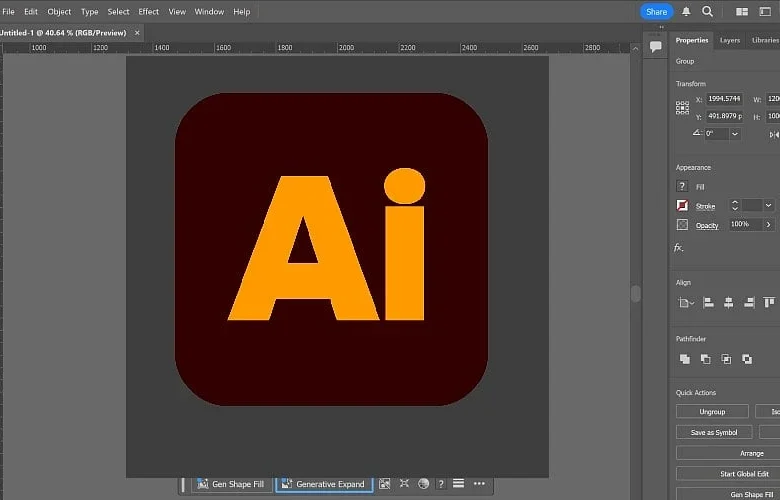Select the Untitled-1 document tab

pyautogui.click(x=64, y=33)
